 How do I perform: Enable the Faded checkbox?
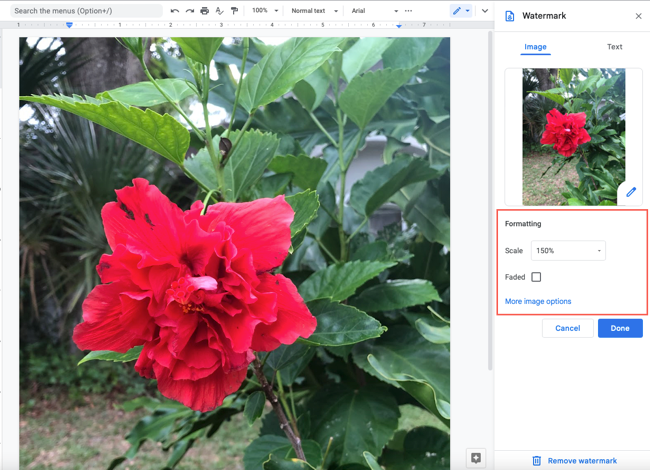[536, 277]
